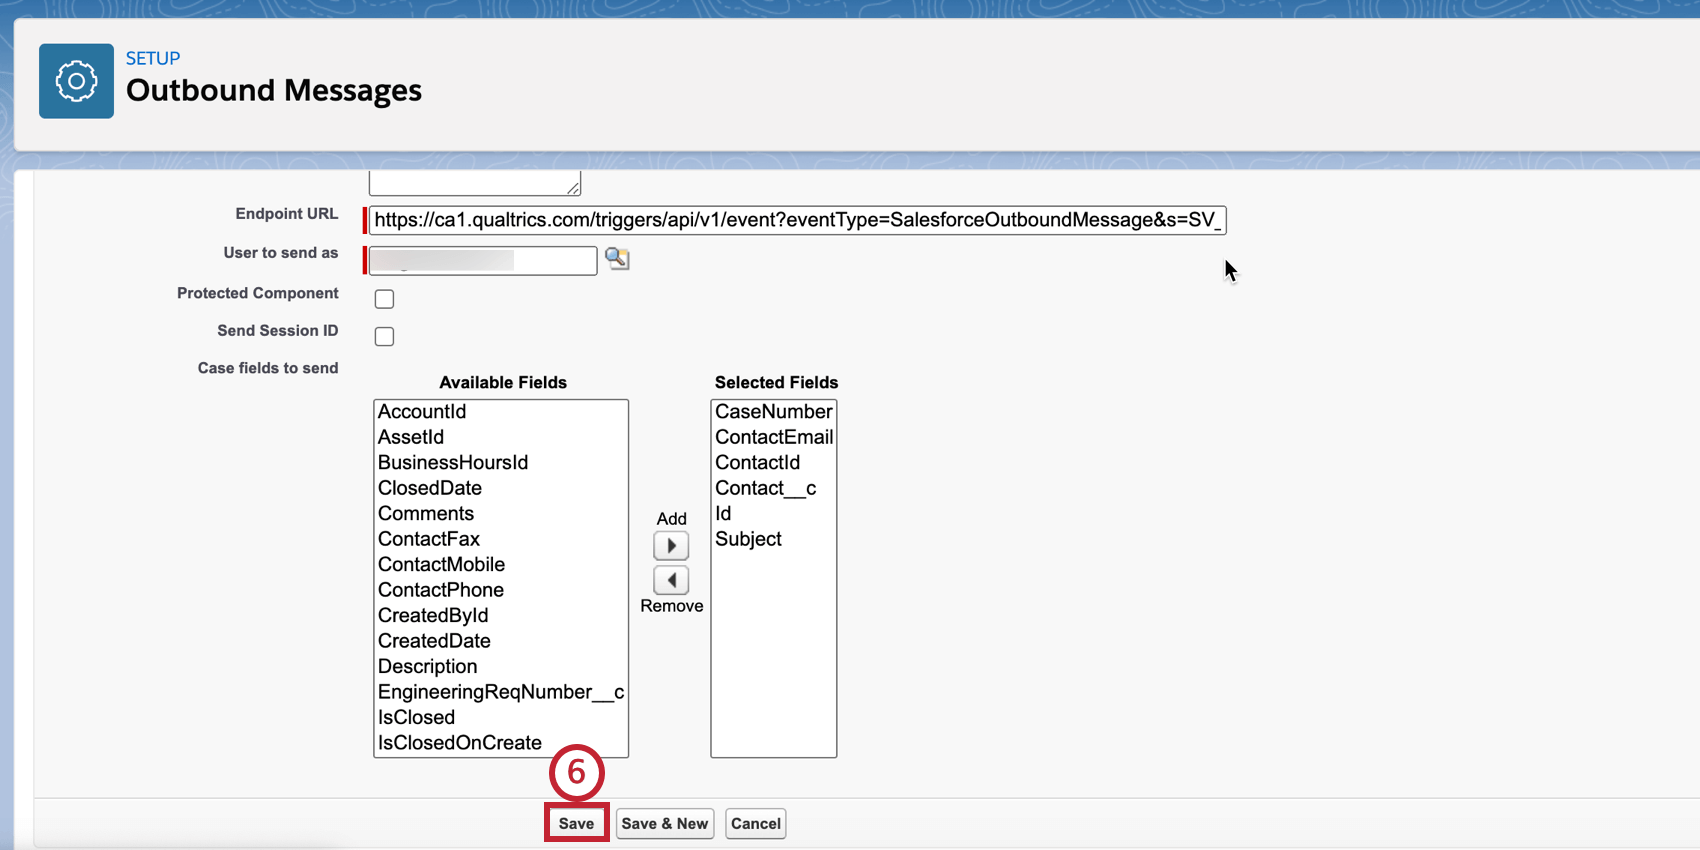
Task: Click the Setup gear icon
Action: pos(76,81)
